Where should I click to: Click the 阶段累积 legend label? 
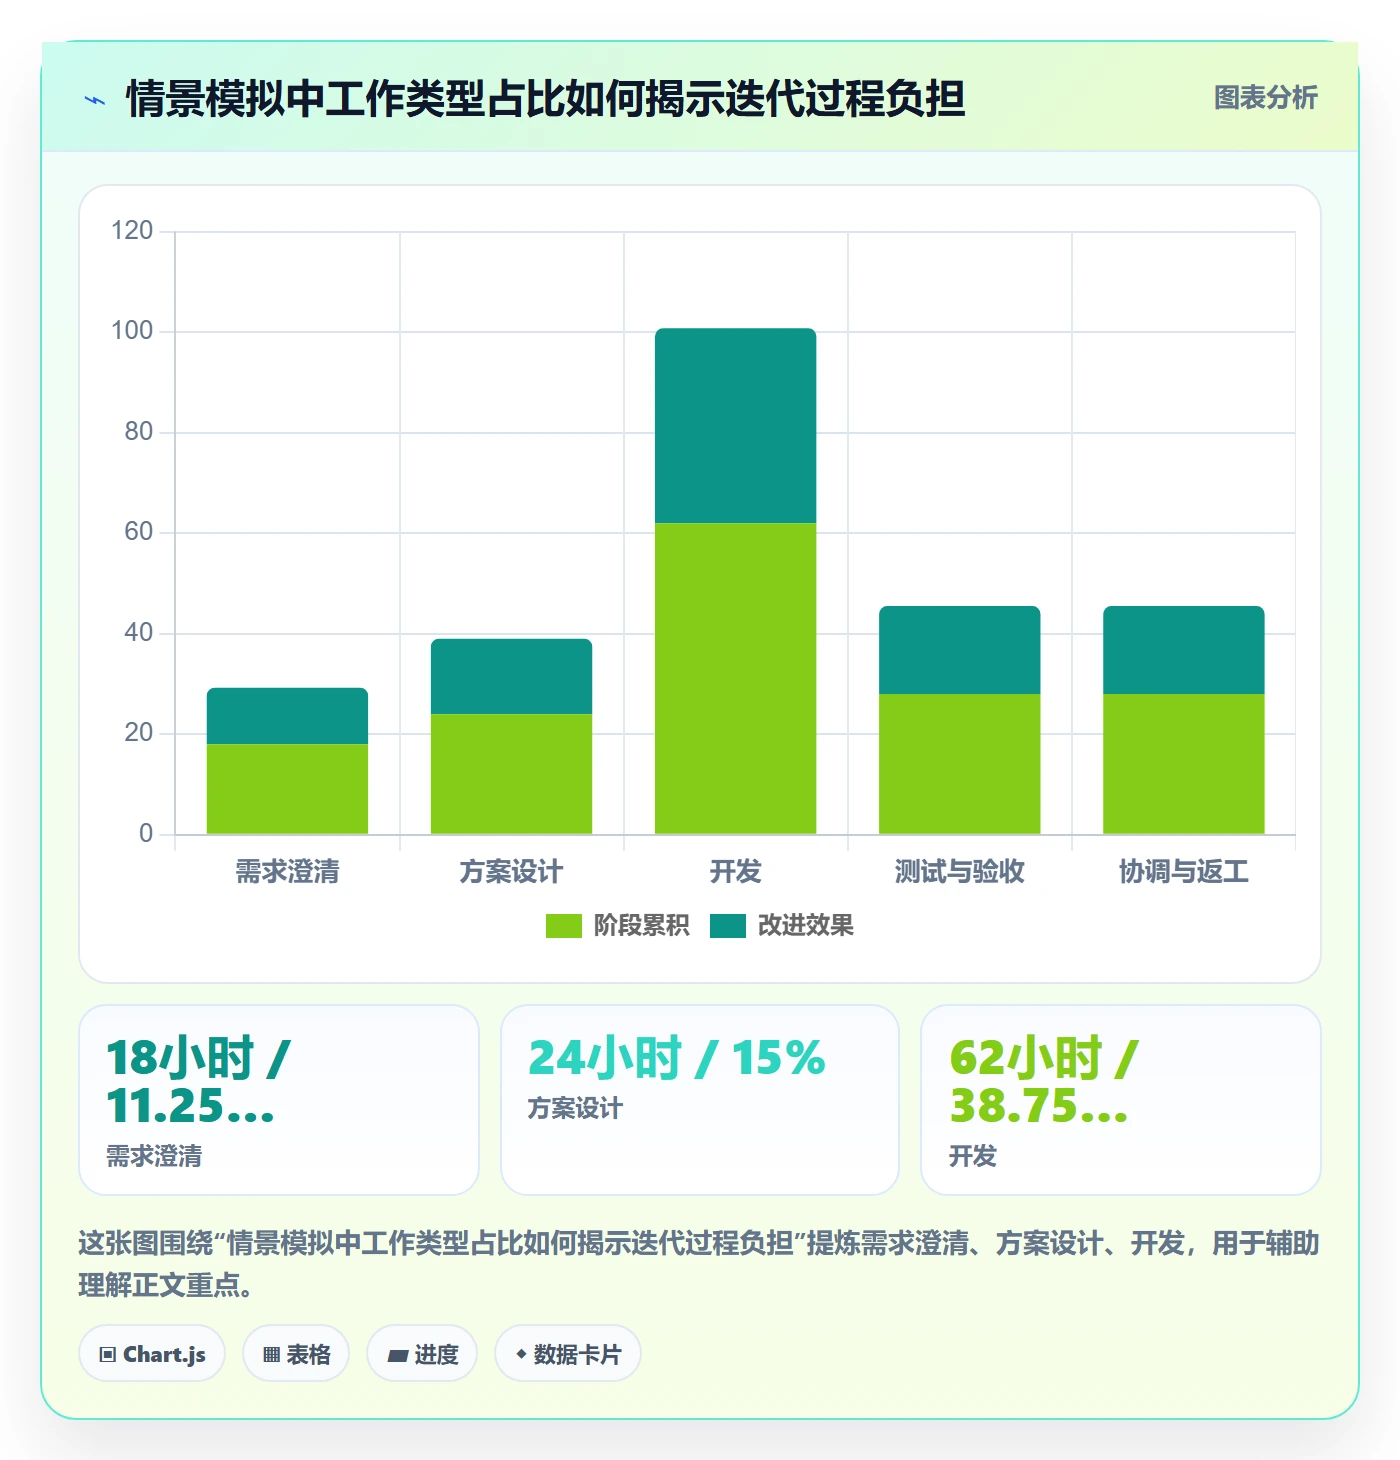tap(641, 926)
